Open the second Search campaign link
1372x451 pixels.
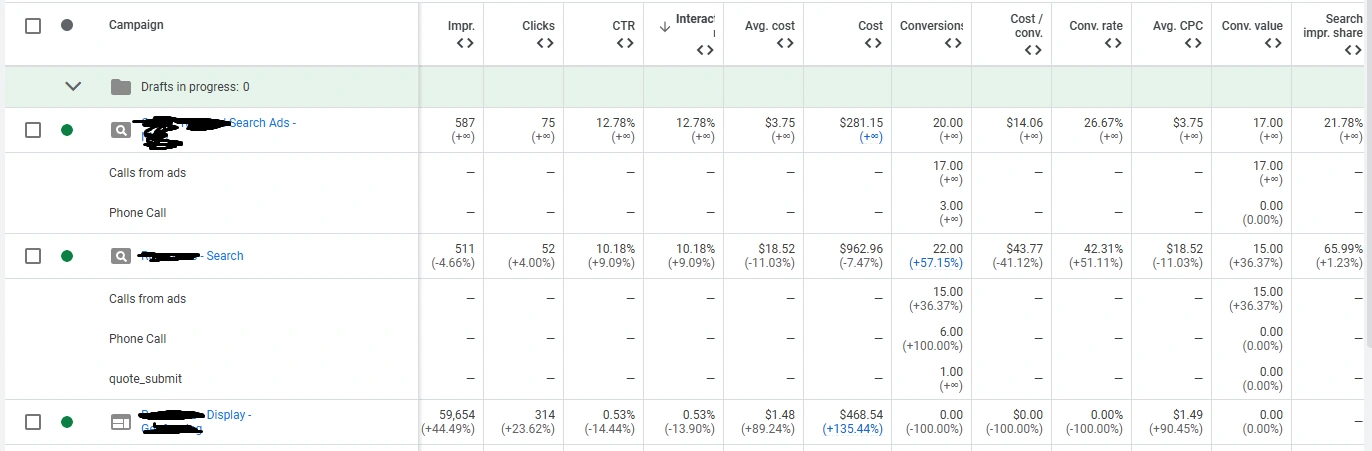(224, 256)
